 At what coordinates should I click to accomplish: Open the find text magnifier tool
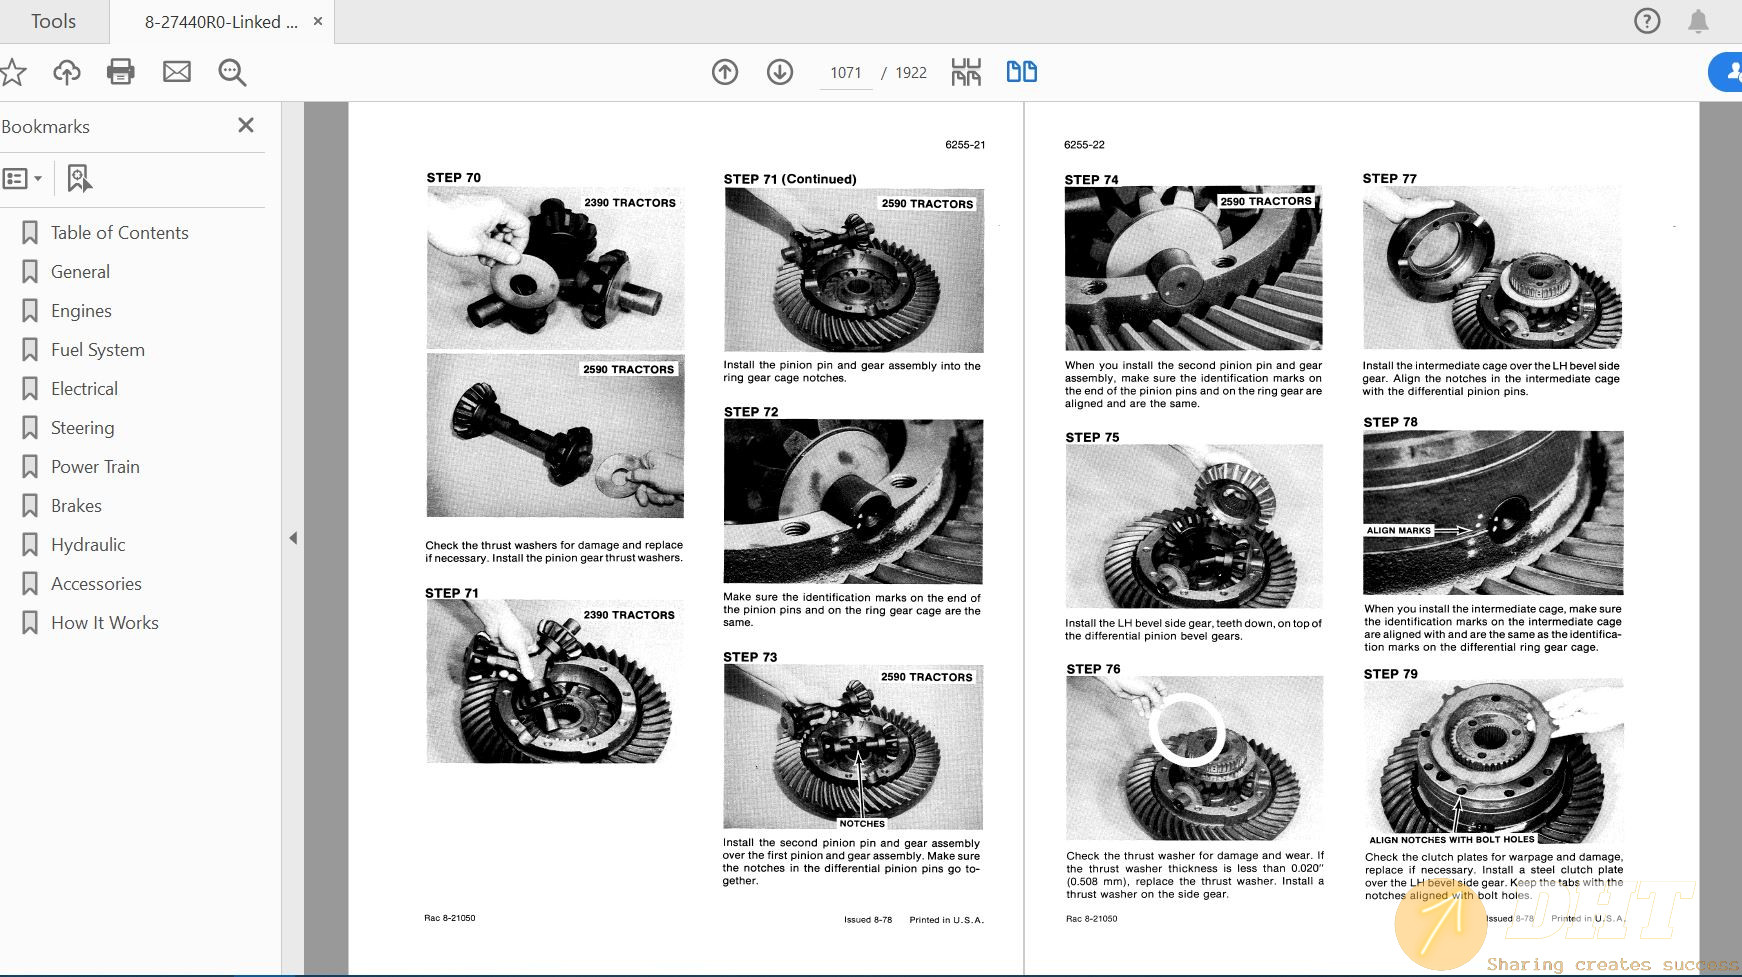232,72
